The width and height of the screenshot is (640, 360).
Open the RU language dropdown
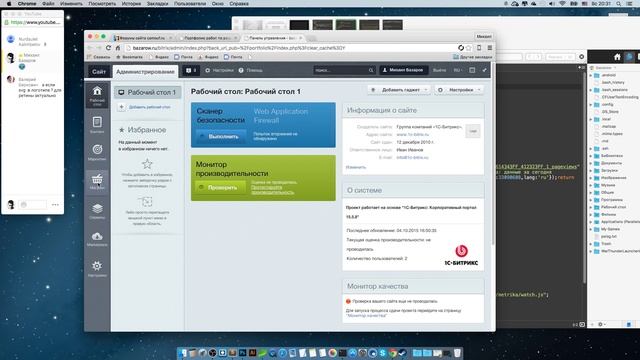click(458, 70)
